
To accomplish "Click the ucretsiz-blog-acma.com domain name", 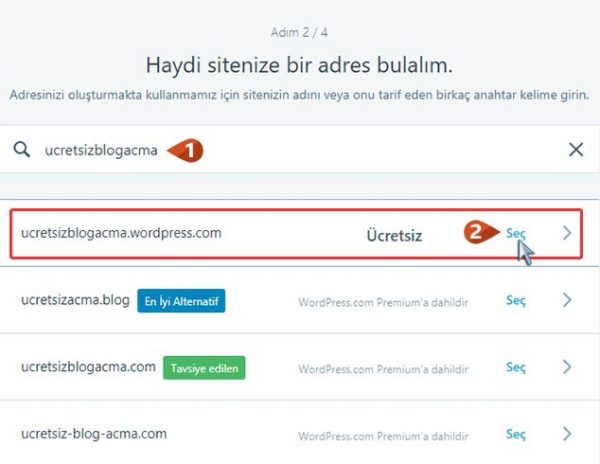I will 94,434.
